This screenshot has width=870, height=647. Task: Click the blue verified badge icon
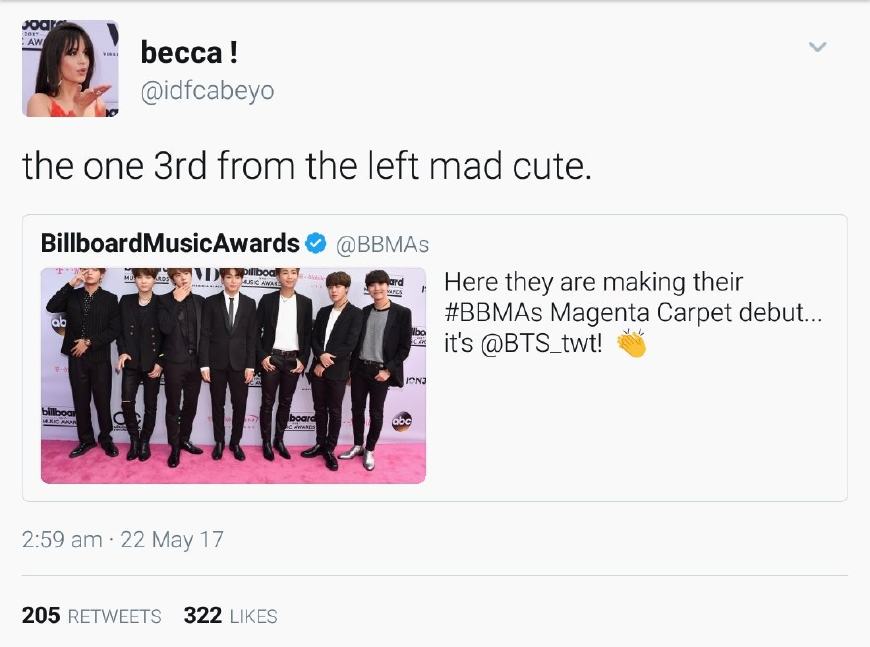pos(315,243)
